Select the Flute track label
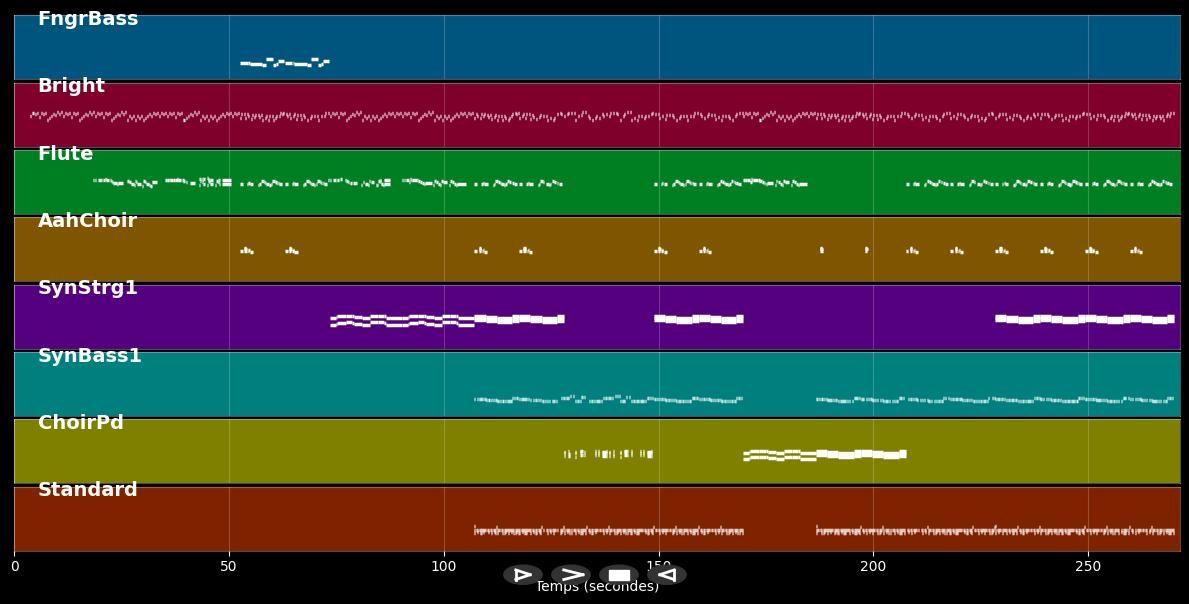This screenshot has width=1189, height=604. [x=65, y=153]
